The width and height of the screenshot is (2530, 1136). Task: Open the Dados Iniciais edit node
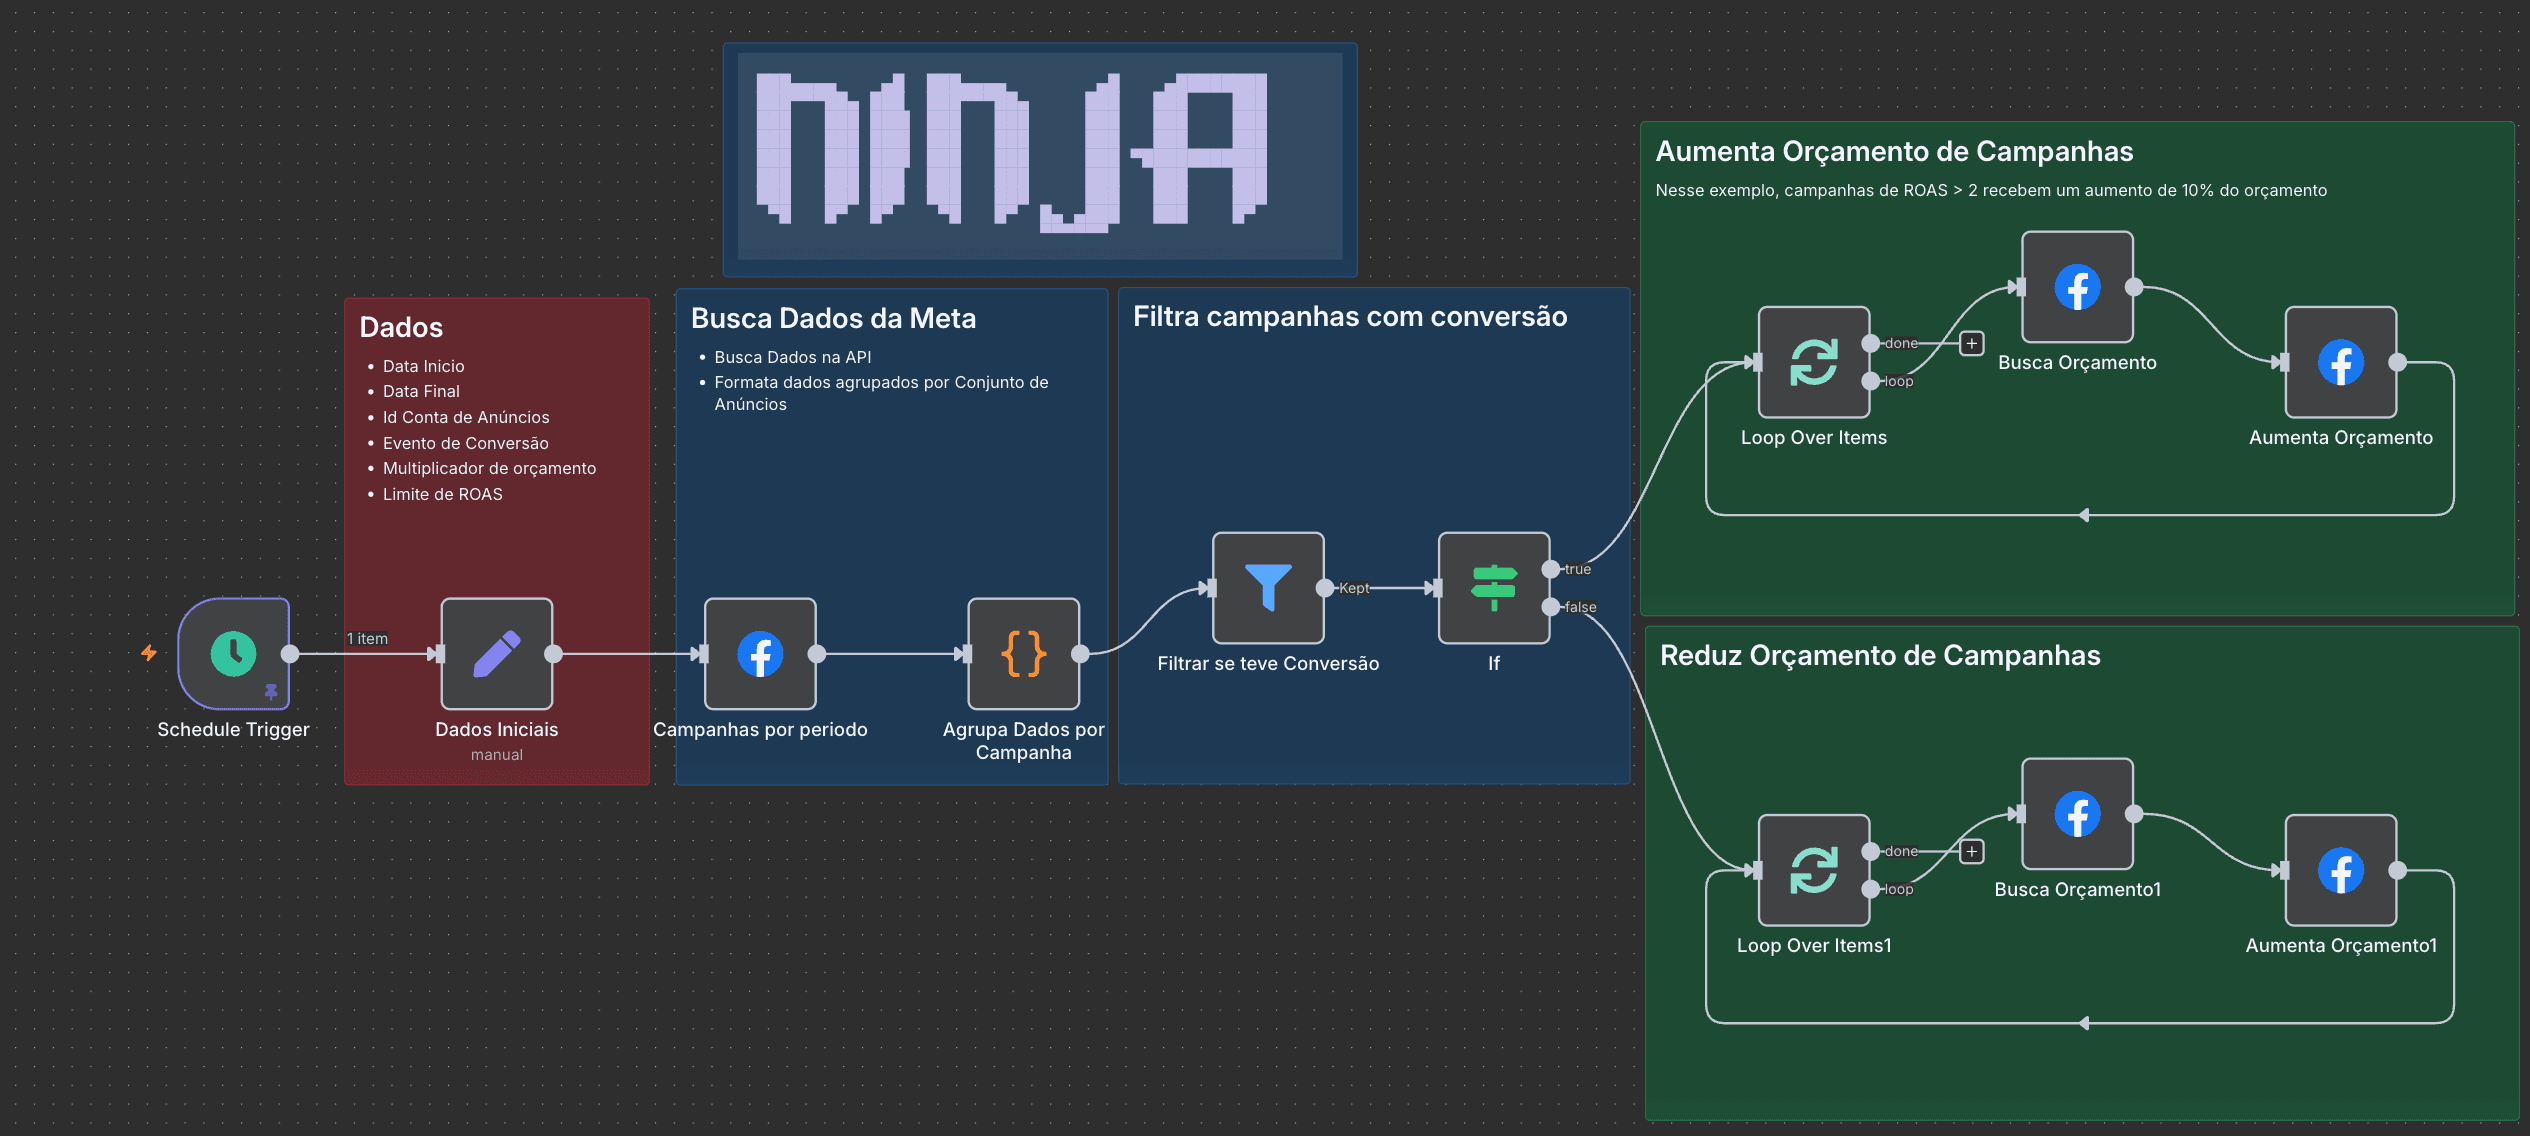[496, 655]
